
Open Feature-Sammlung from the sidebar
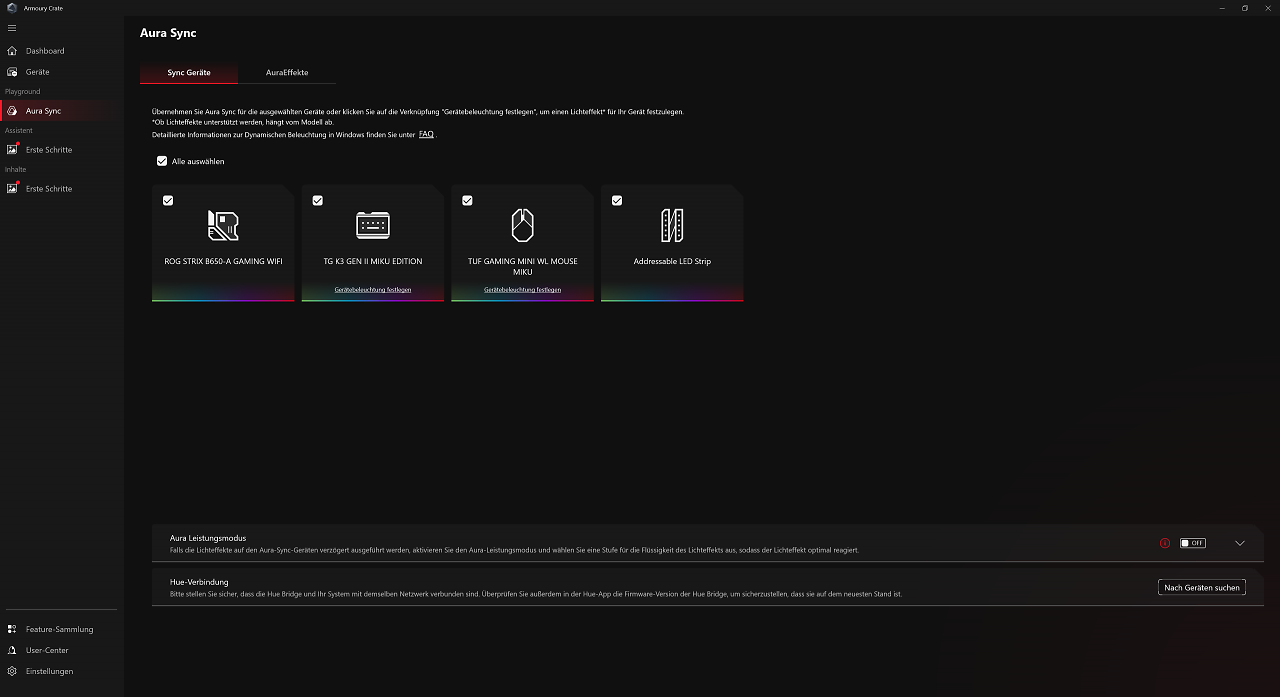click(x=59, y=629)
